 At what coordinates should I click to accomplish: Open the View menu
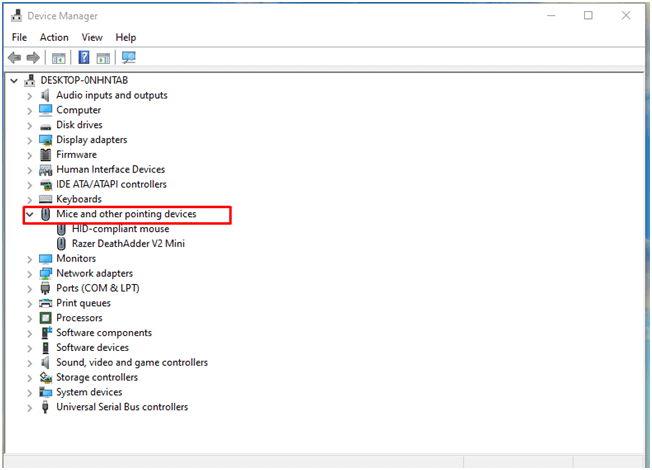(x=92, y=37)
